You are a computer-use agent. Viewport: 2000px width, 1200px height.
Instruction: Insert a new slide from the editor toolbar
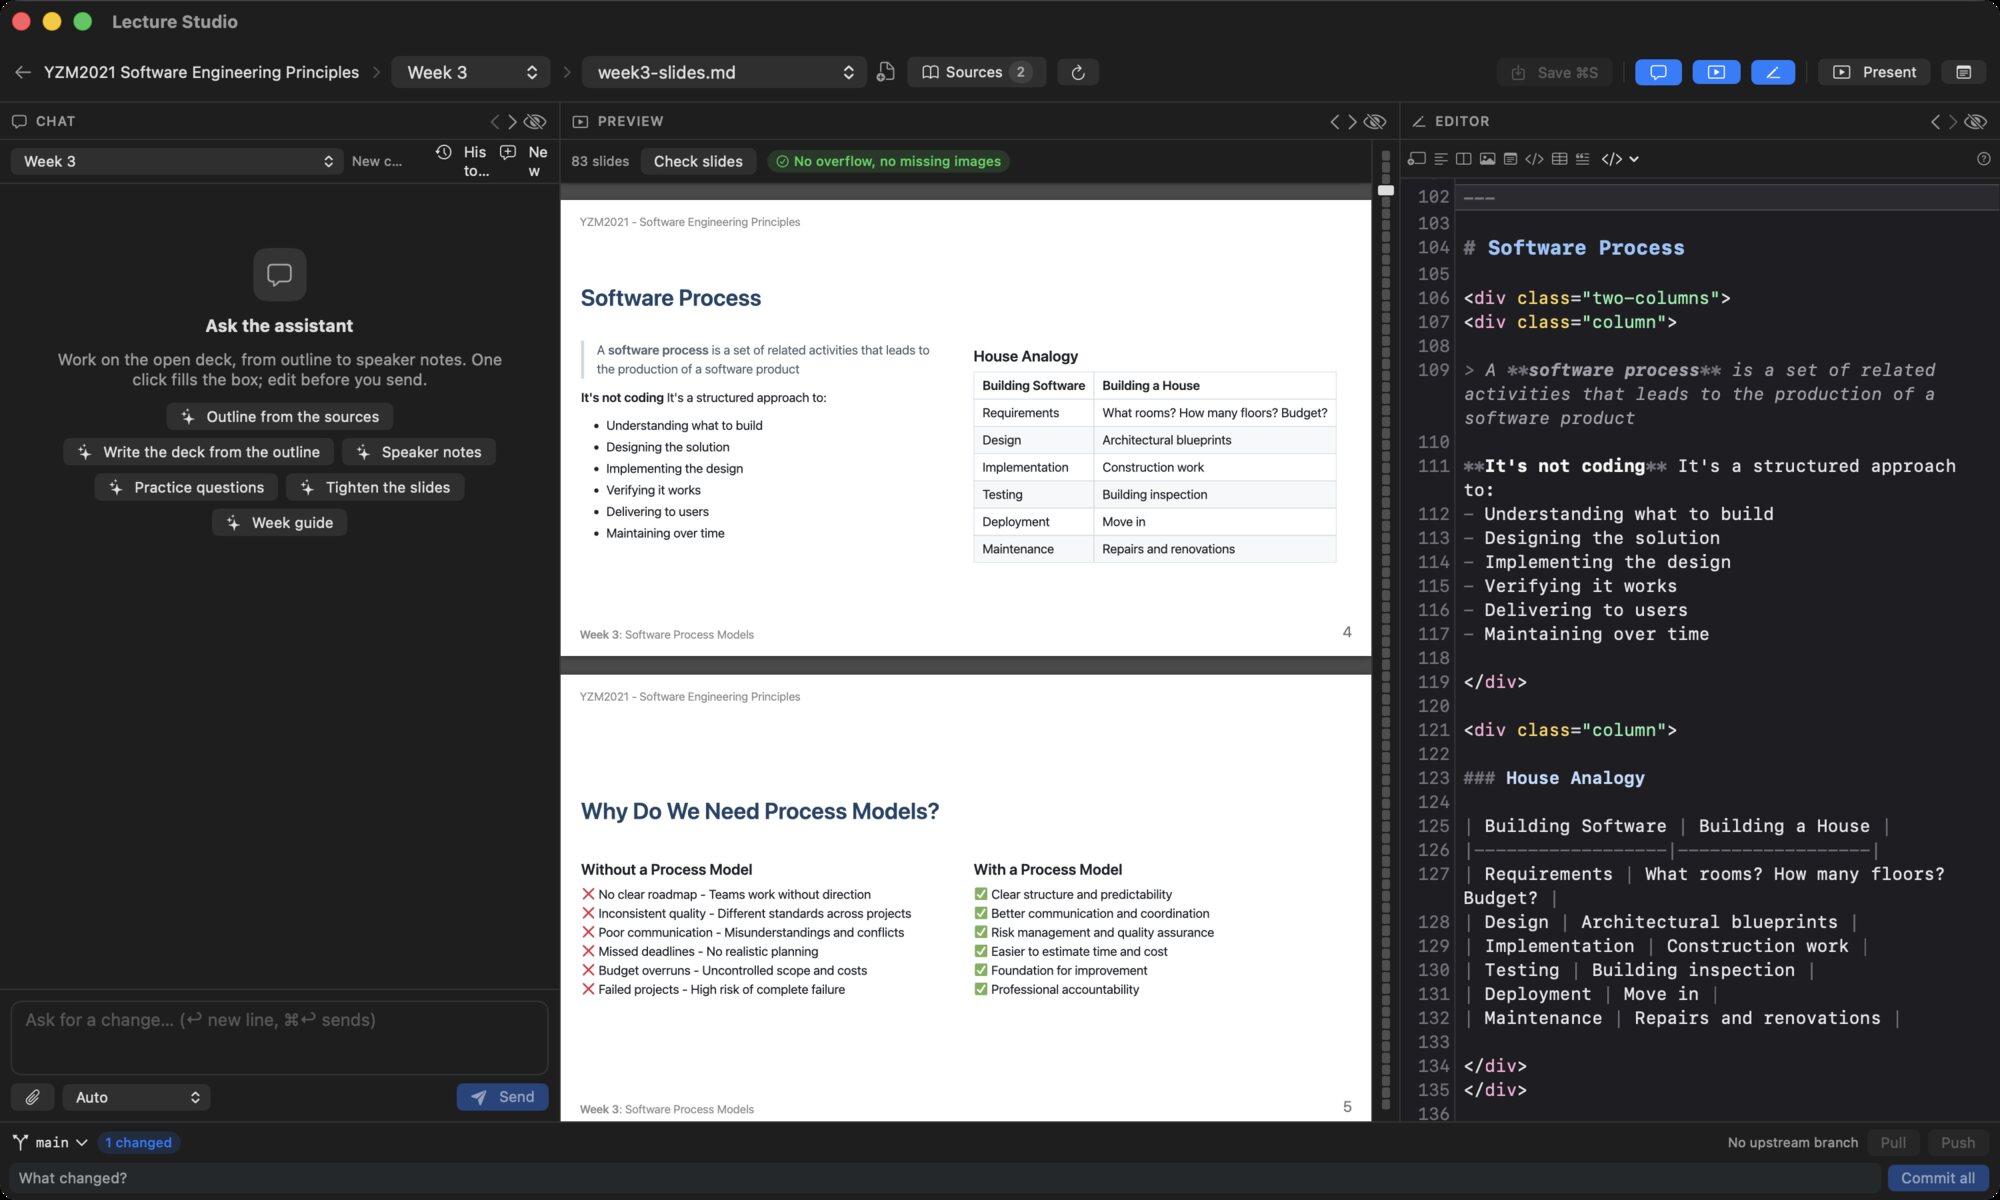1416,159
